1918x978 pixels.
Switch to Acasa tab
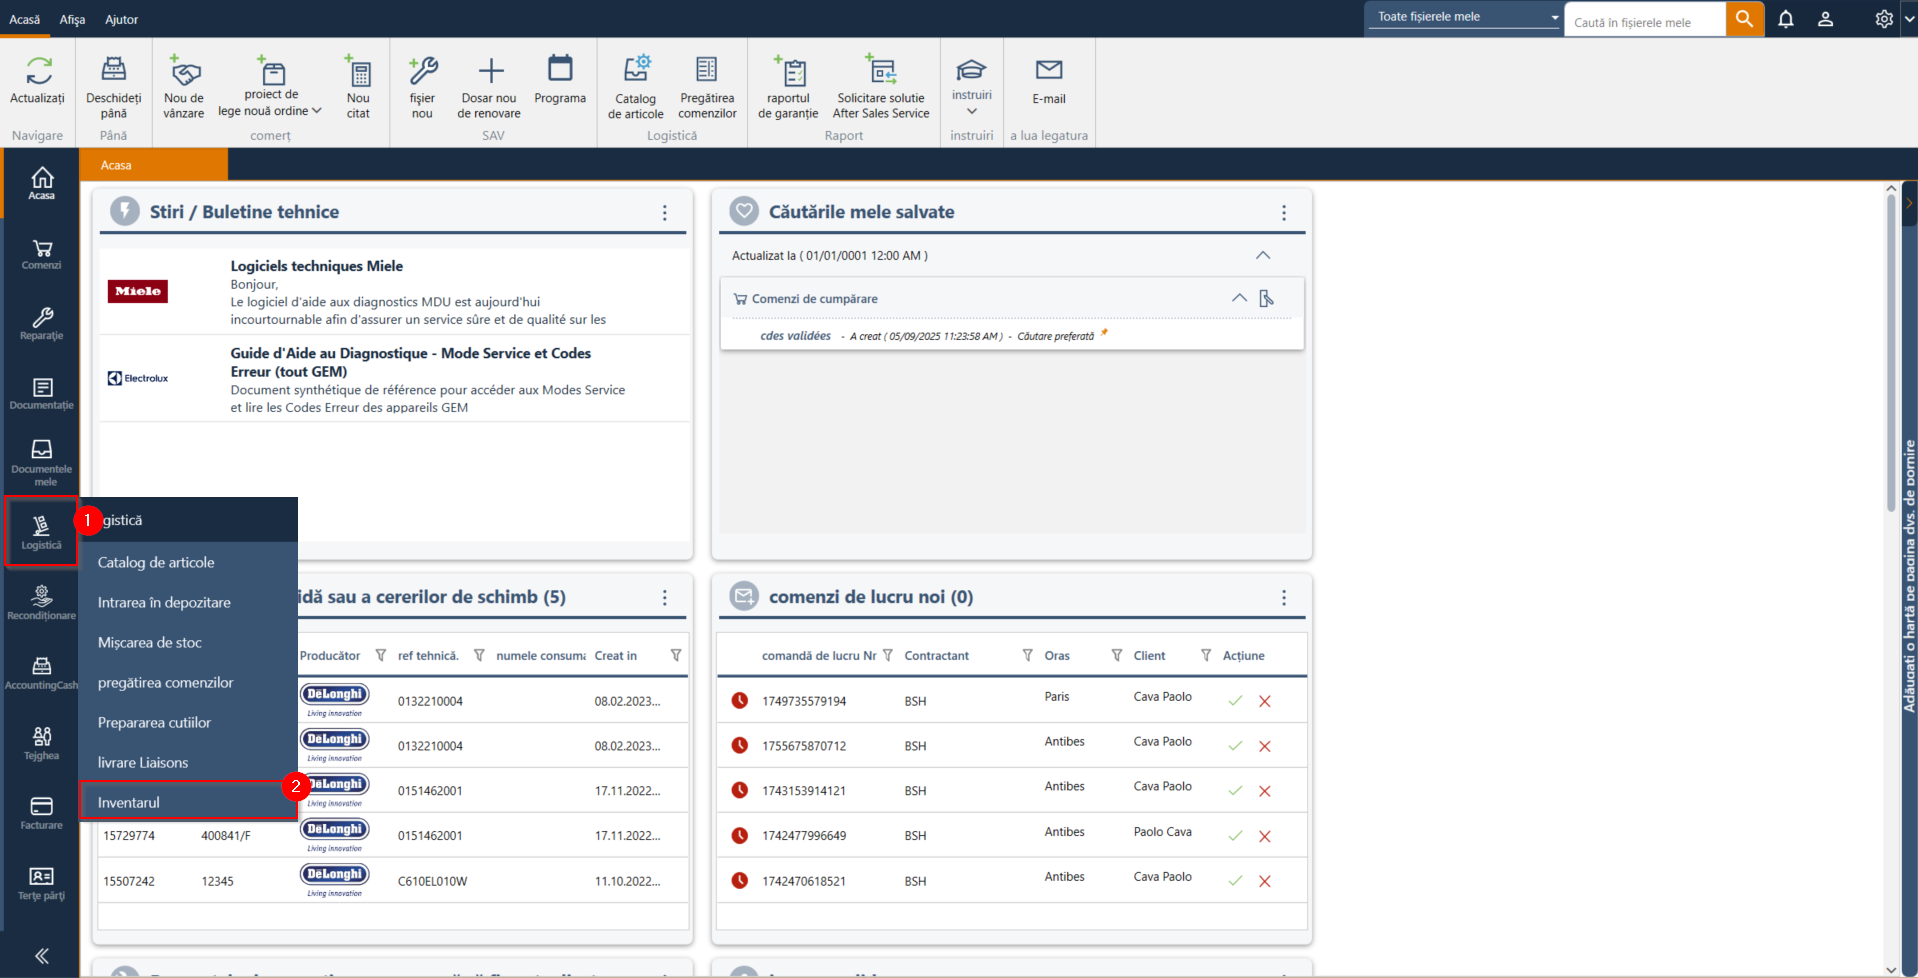click(154, 165)
